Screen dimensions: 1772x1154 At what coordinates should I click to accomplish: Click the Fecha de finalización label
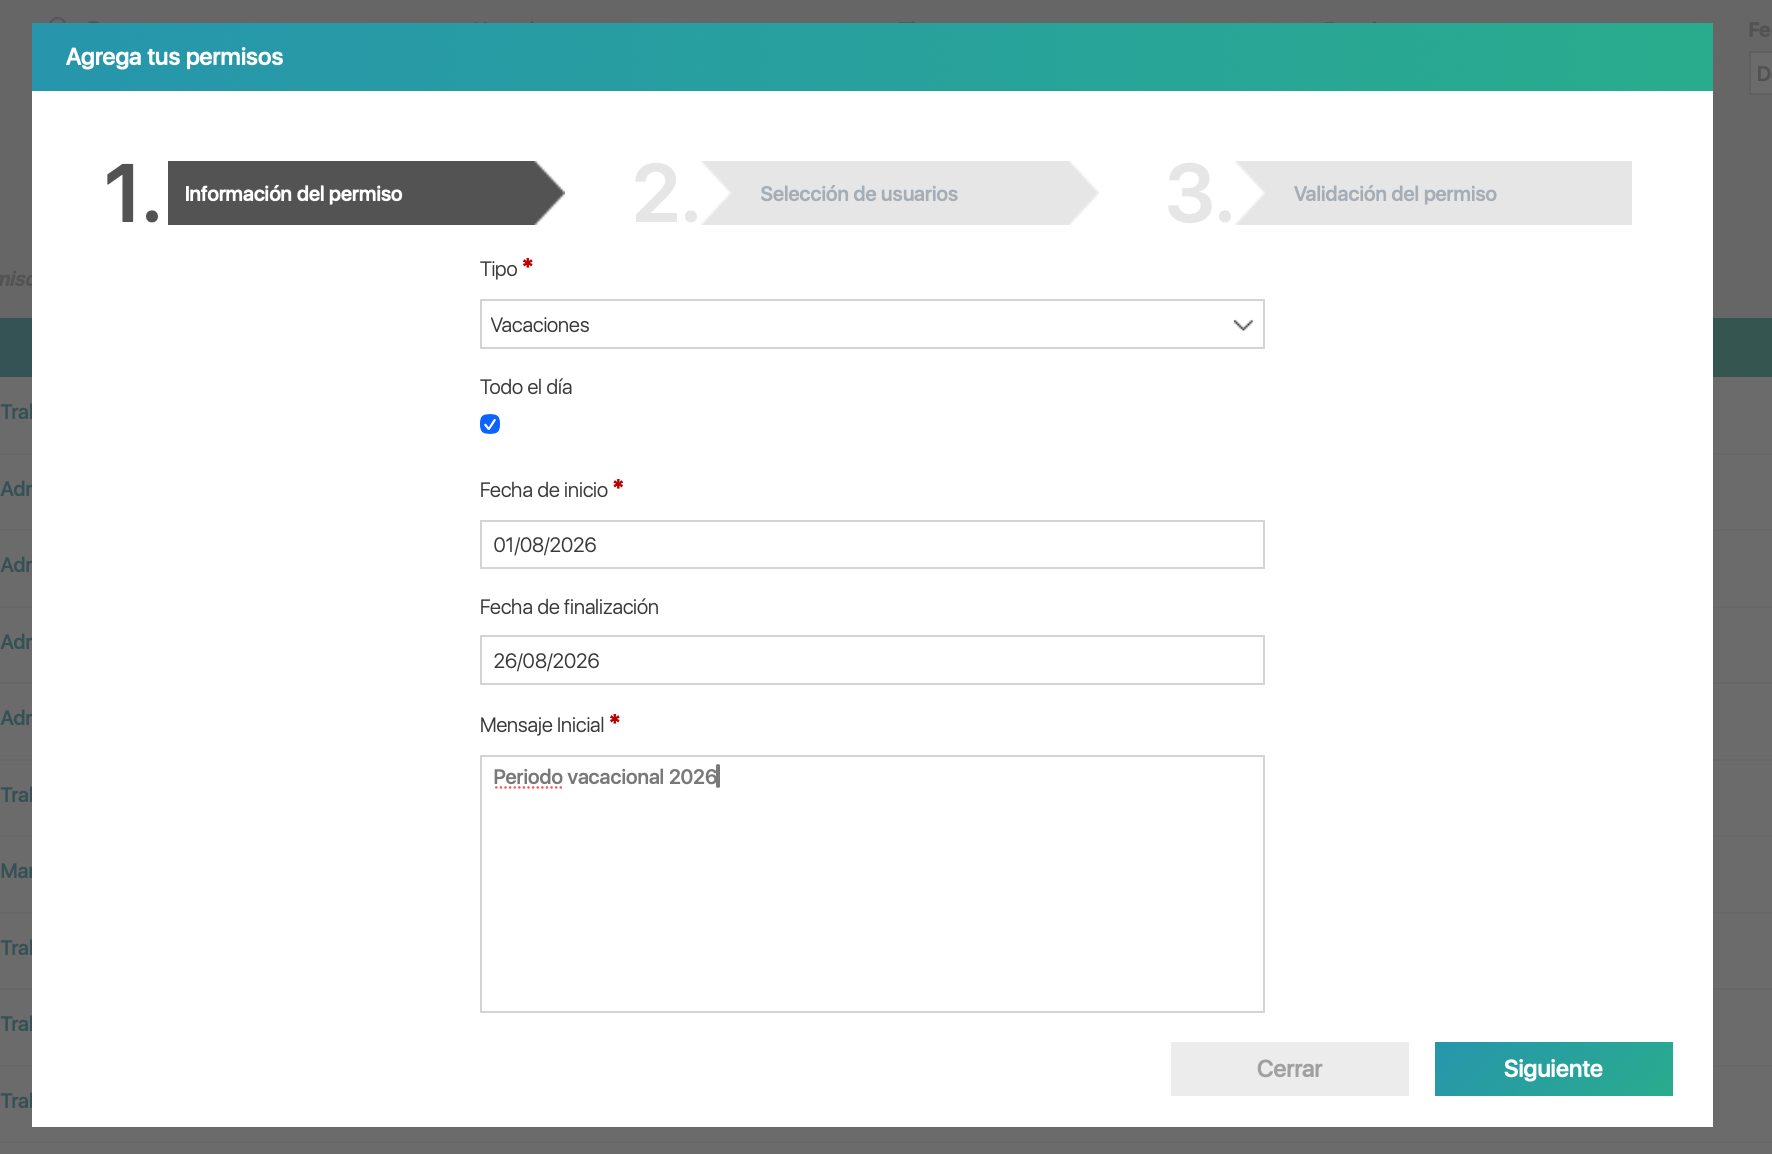[x=569, y=607]
